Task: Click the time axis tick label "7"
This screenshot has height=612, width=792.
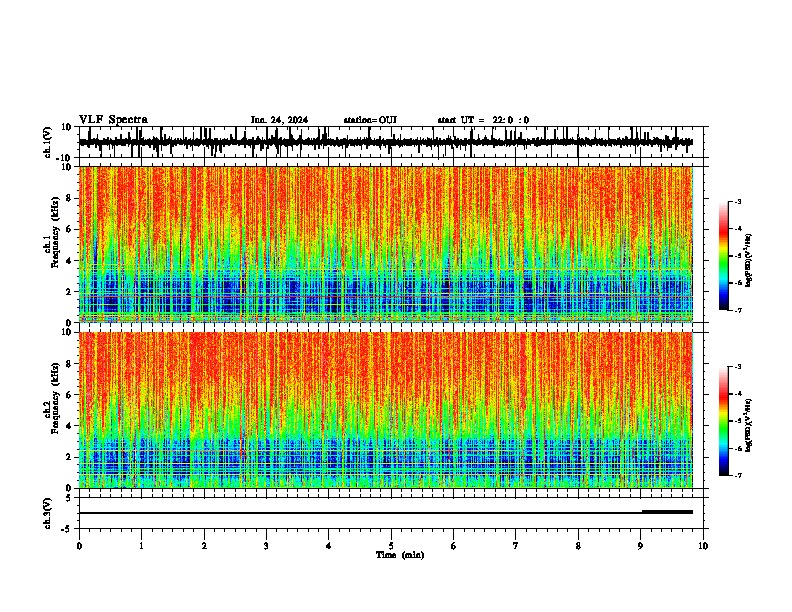Action: pyautogui.click(x=516, y=546)
